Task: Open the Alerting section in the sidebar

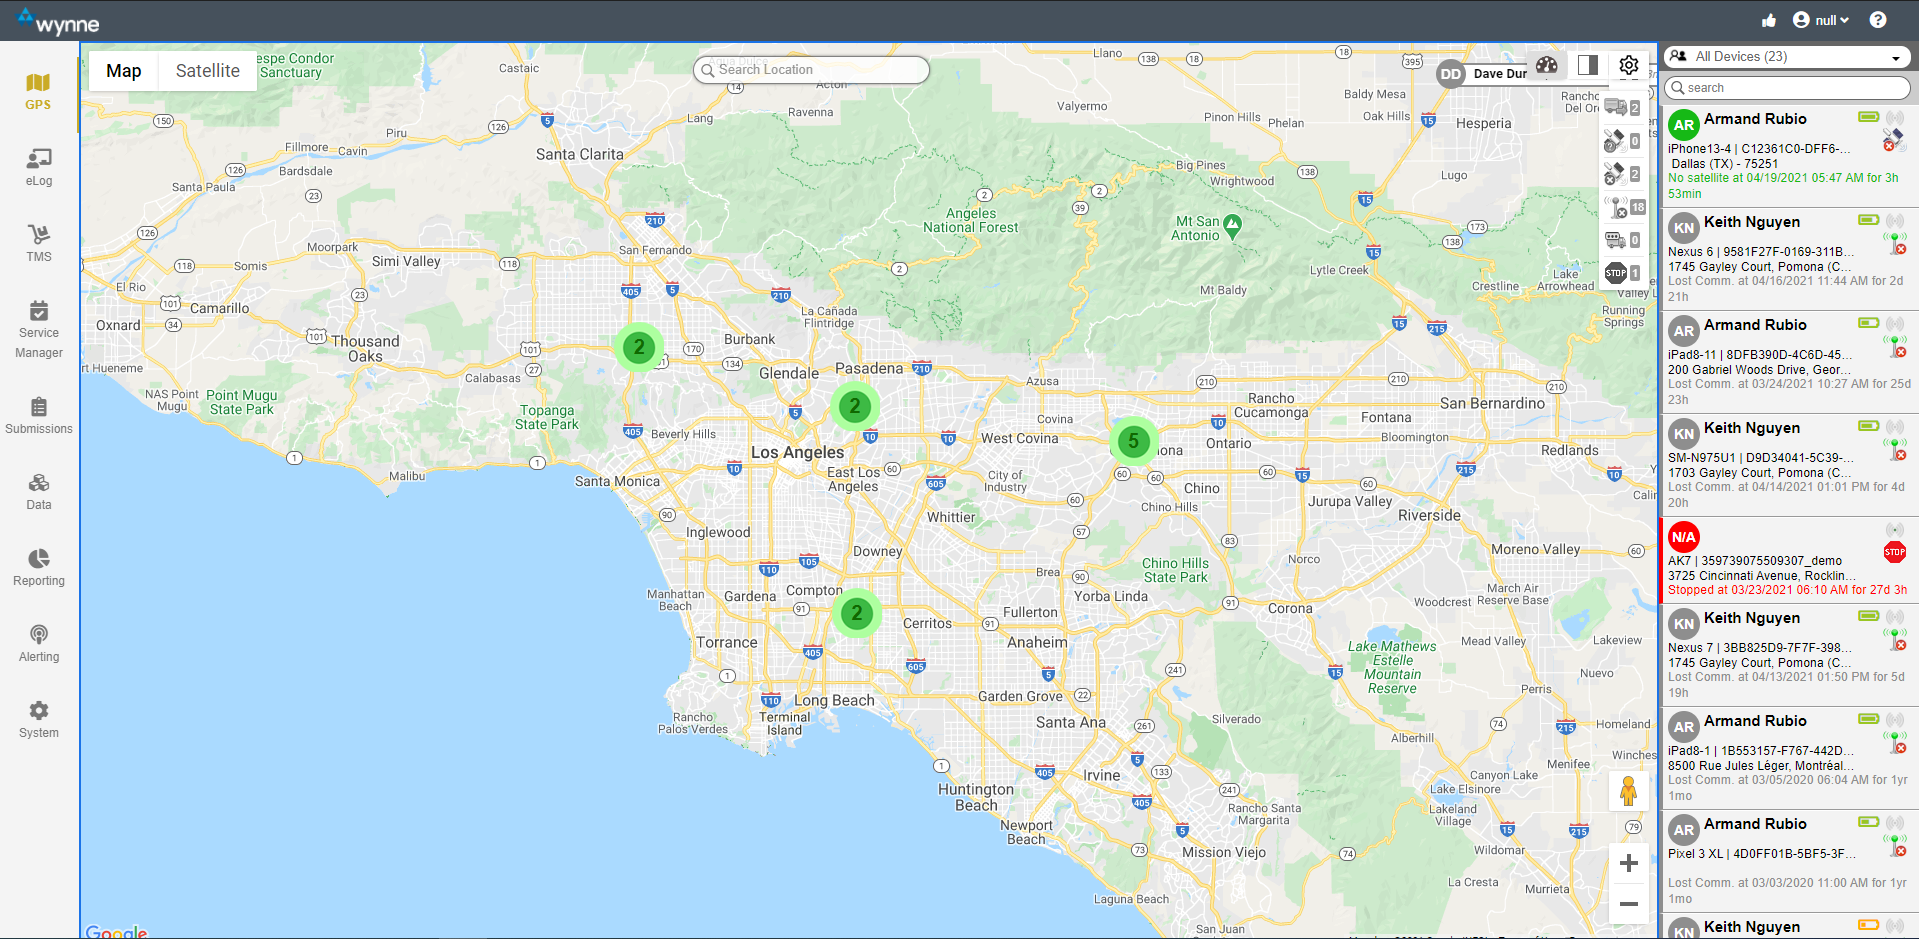Action: (38, 641)
